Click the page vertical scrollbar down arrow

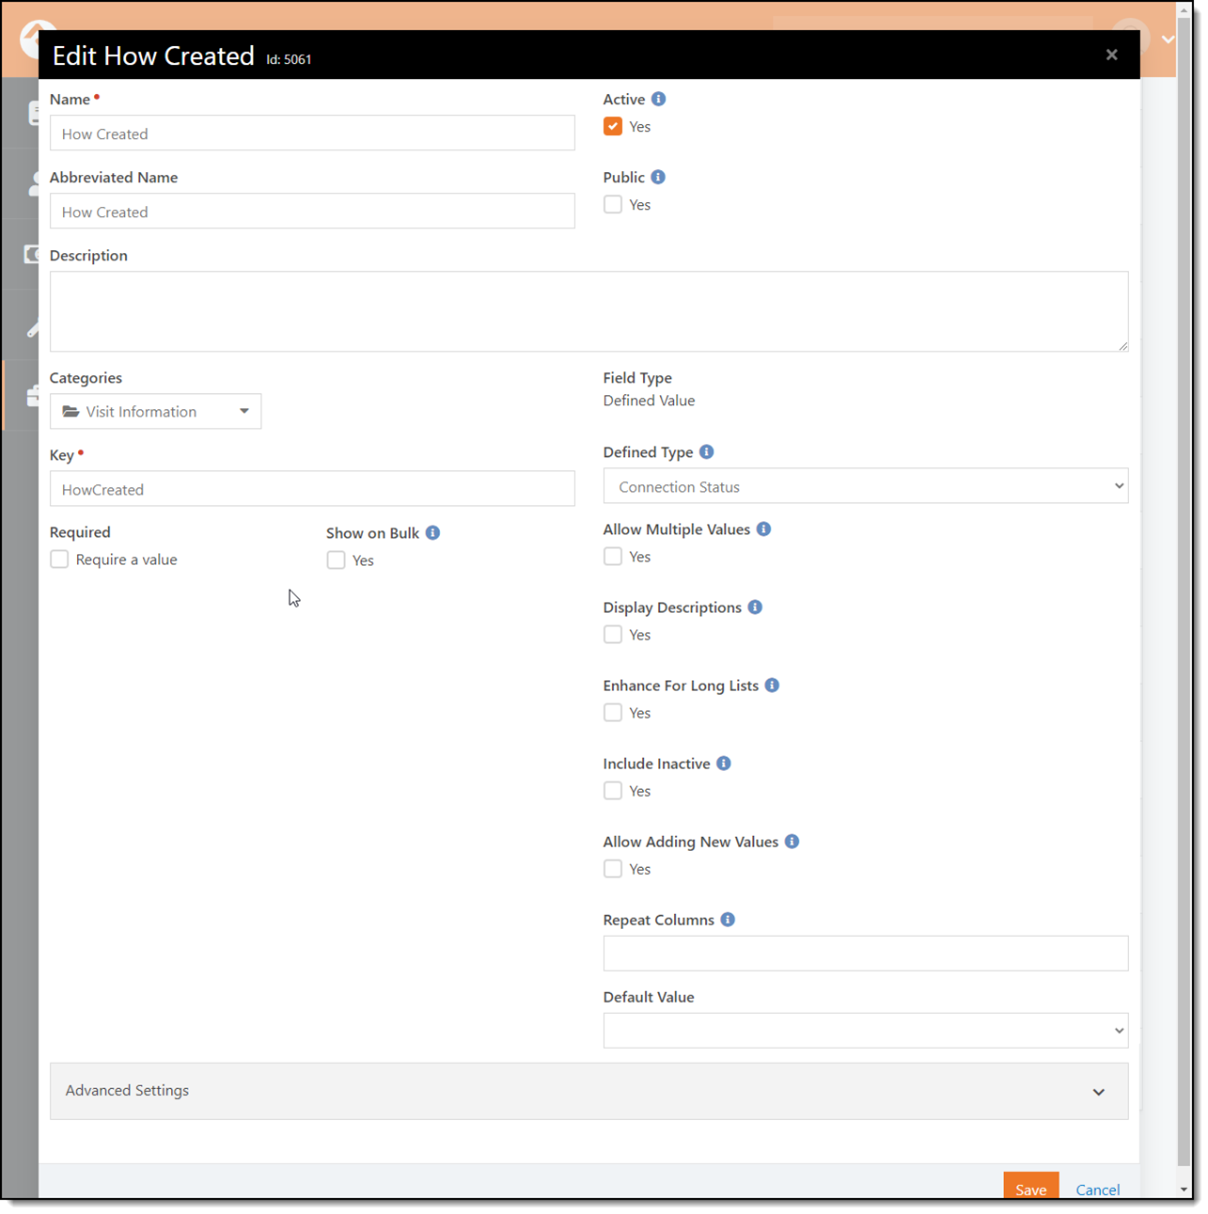click(1185, 1189)
